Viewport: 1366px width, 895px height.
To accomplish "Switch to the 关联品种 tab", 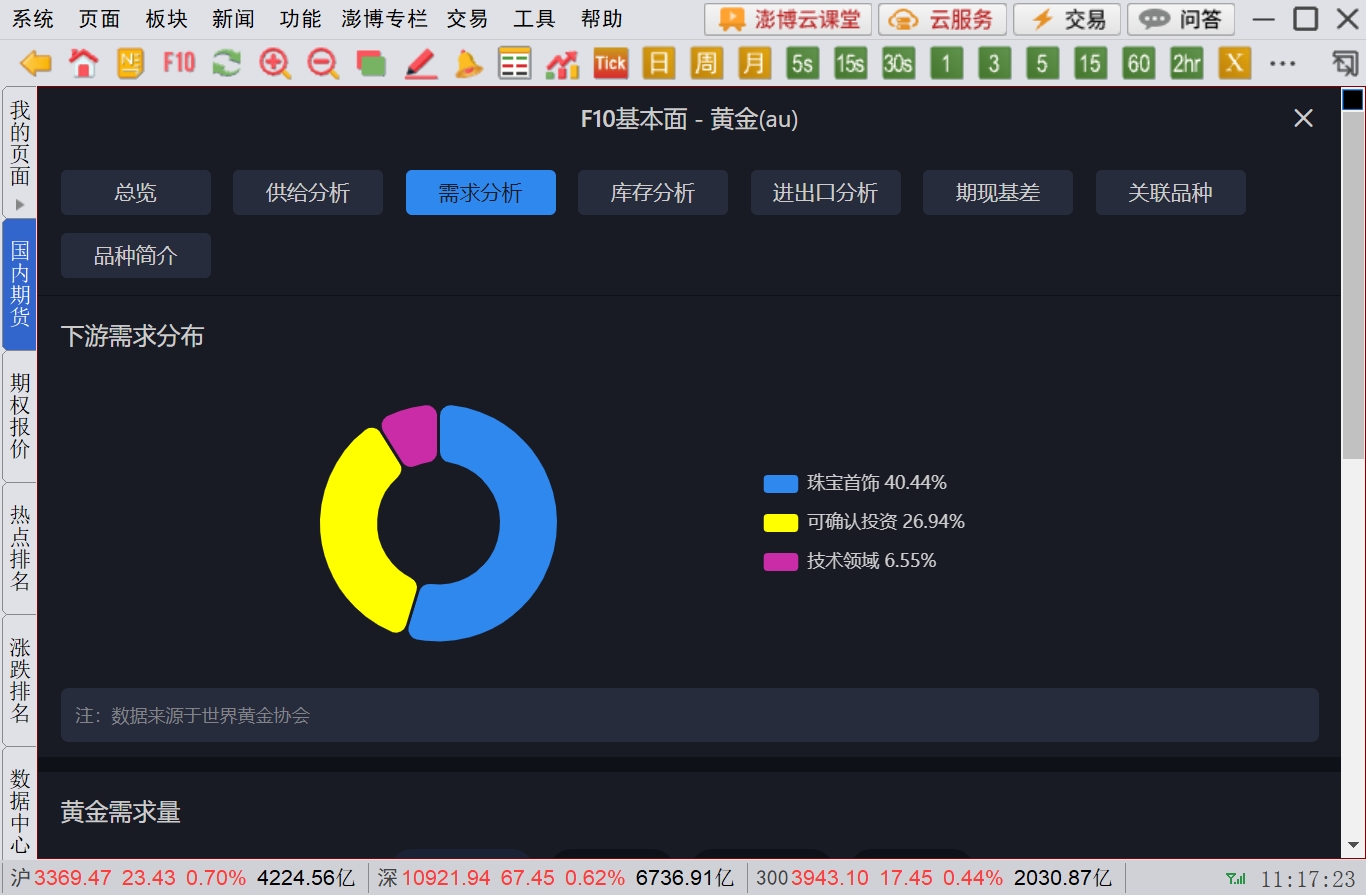I will click(x=1171, y=193).
